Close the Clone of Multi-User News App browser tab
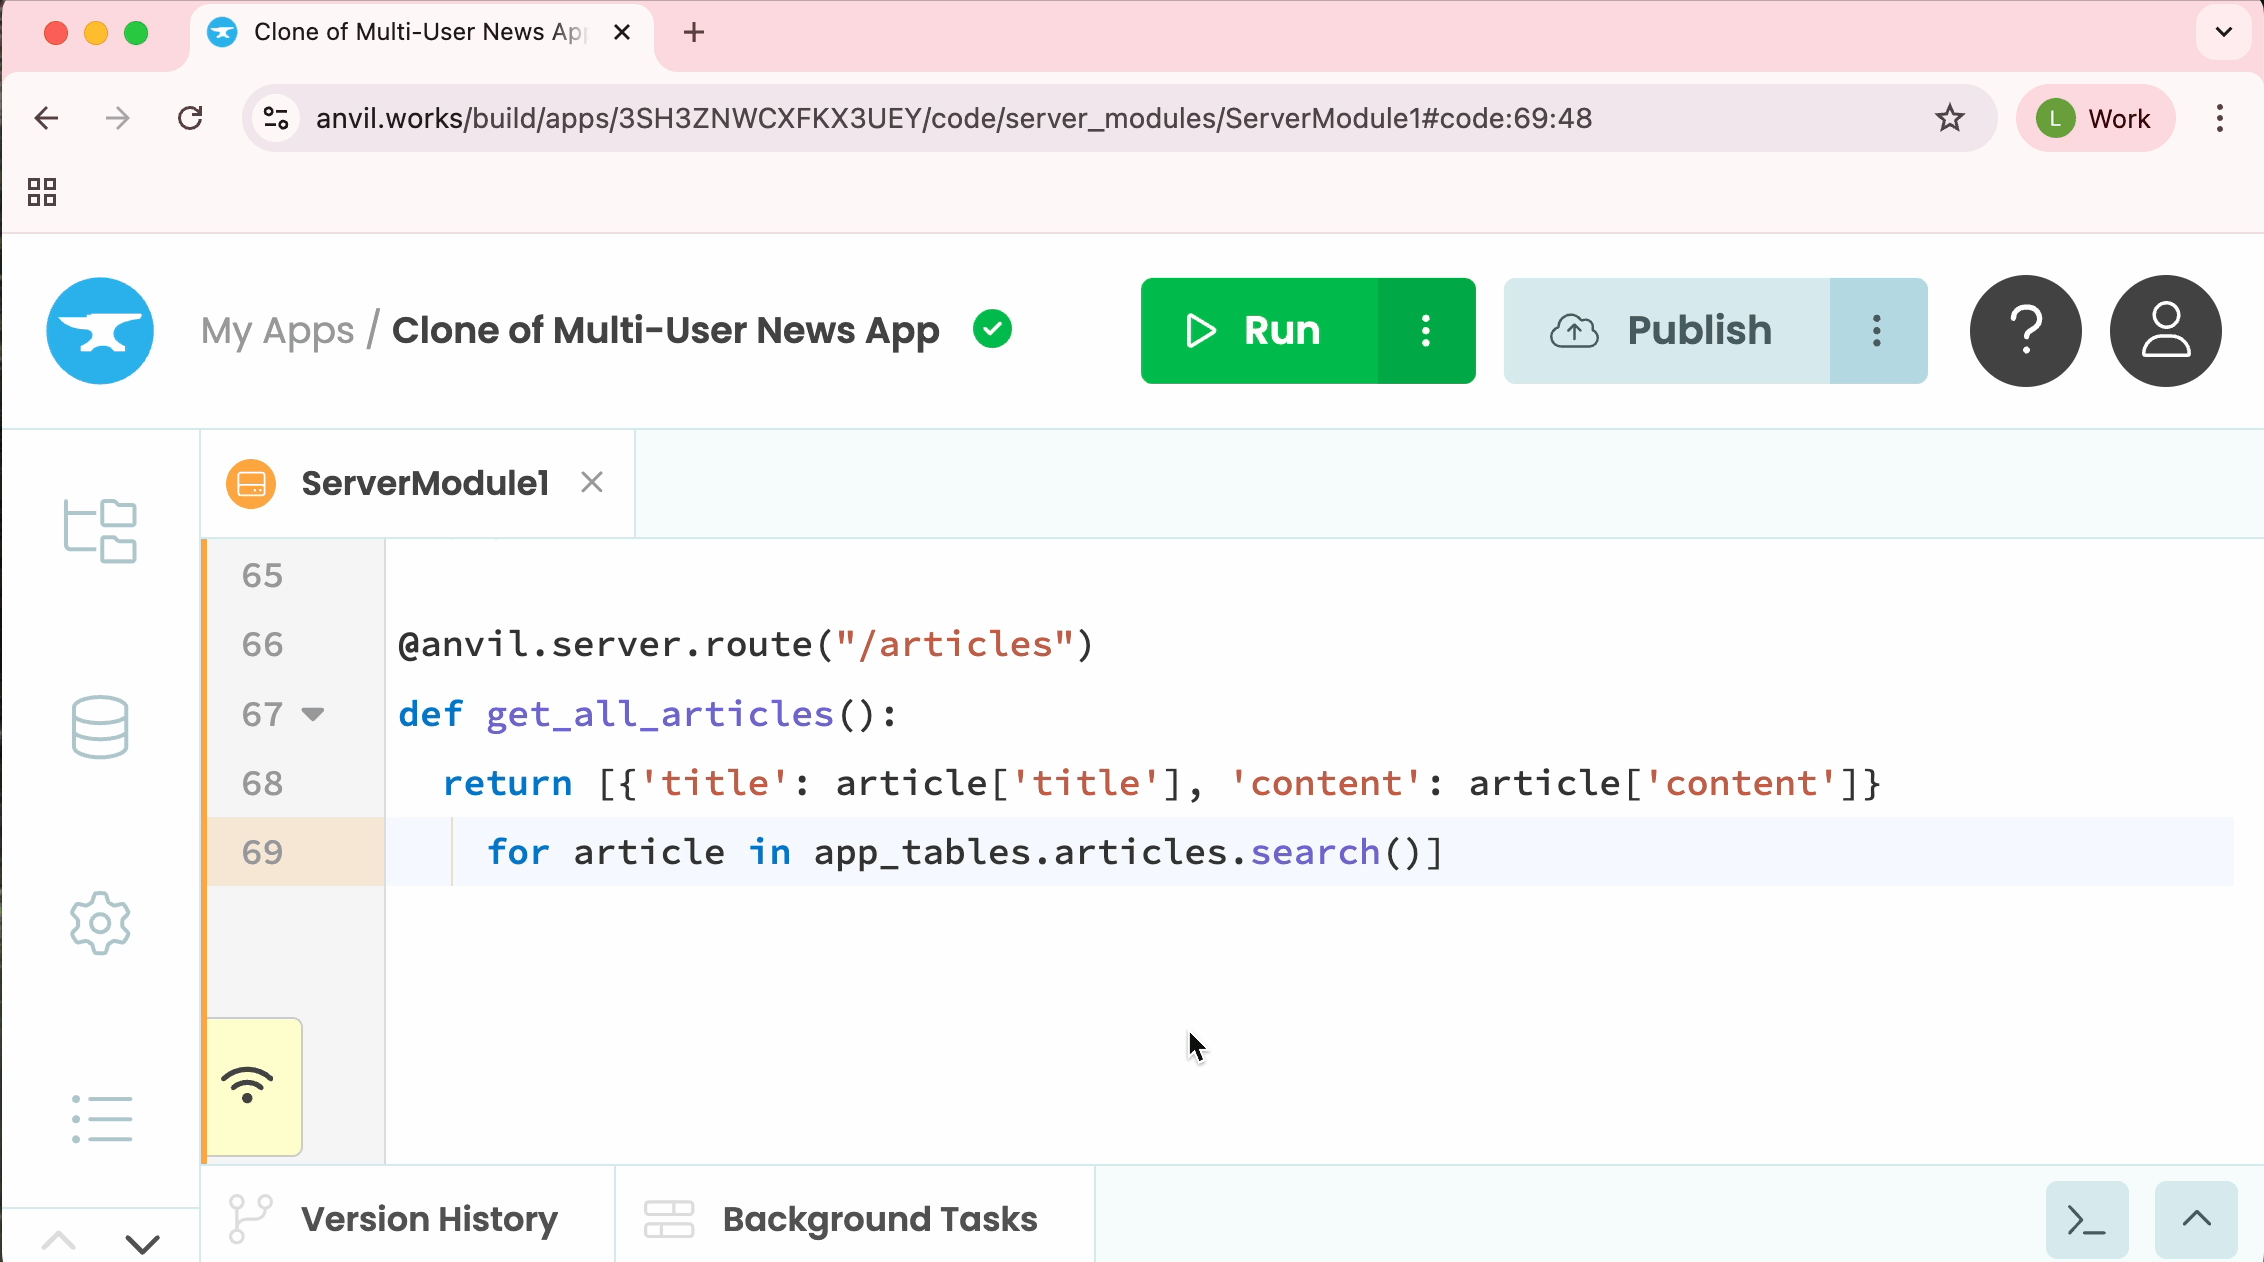The height and width of the screenshot is (1262, 2264). (x=622, y=32)
